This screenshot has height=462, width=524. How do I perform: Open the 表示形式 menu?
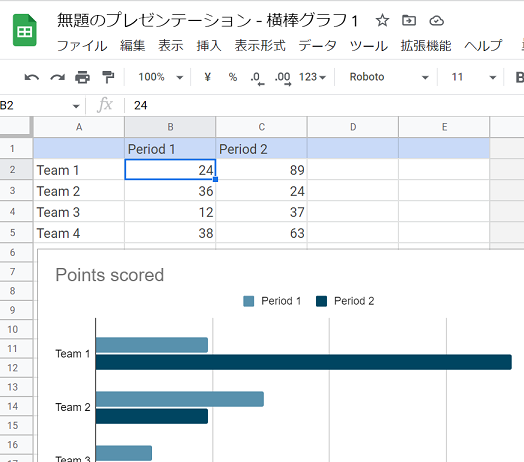click(260, 46)
